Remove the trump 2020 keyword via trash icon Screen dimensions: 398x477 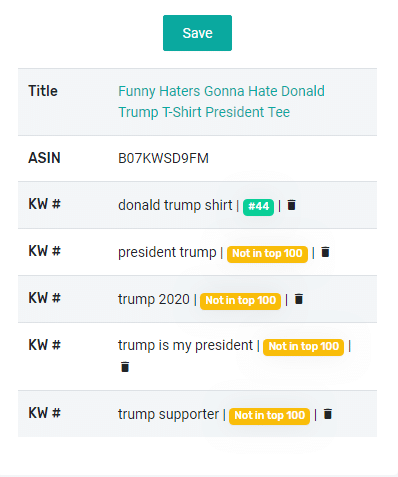299,299
